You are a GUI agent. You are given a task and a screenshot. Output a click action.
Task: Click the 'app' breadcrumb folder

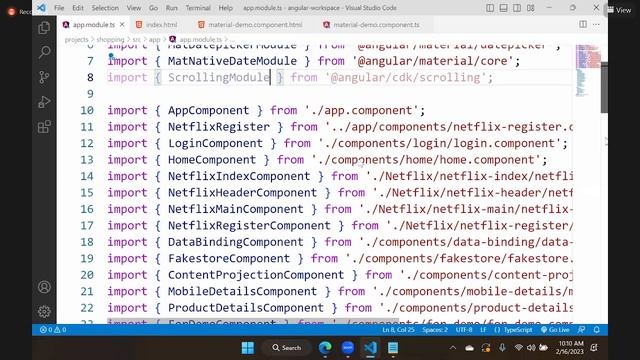click(x=154, y=39)
